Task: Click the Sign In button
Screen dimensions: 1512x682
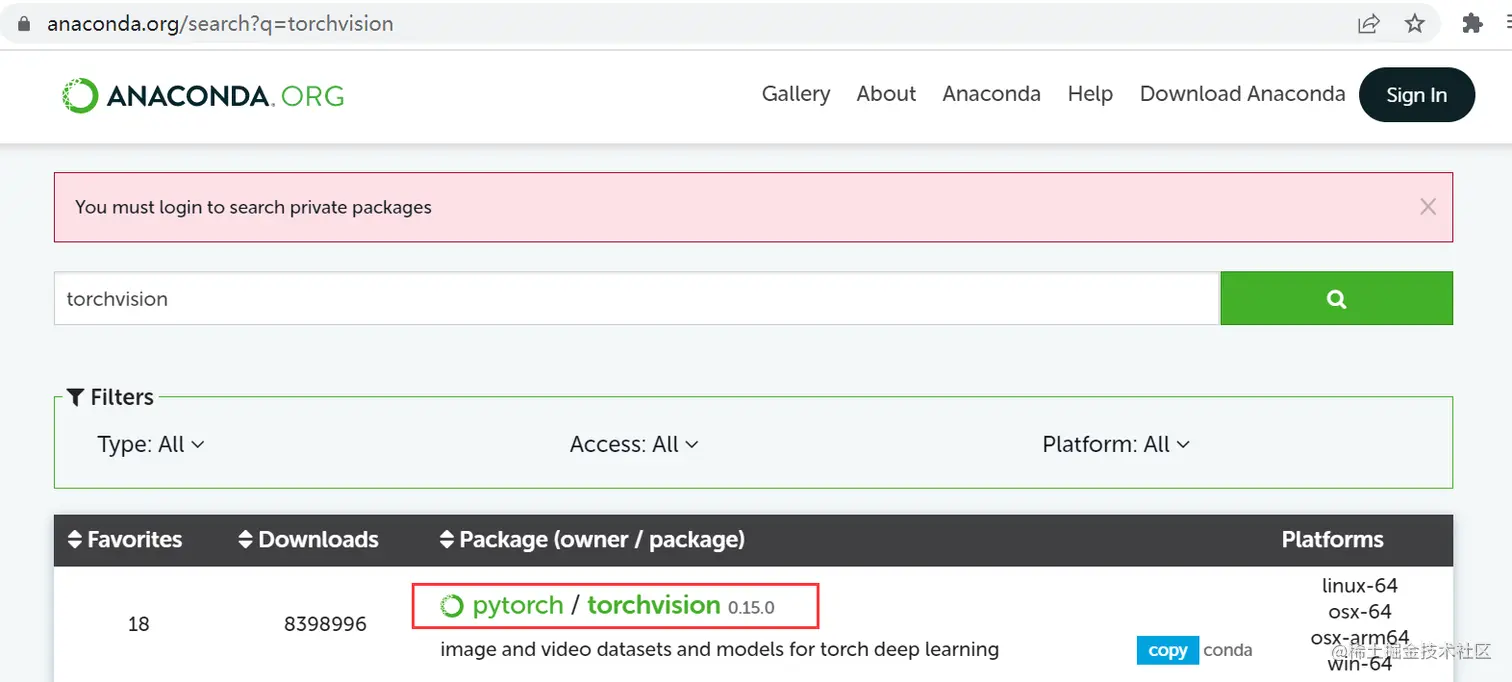Action: [1416, 95]
